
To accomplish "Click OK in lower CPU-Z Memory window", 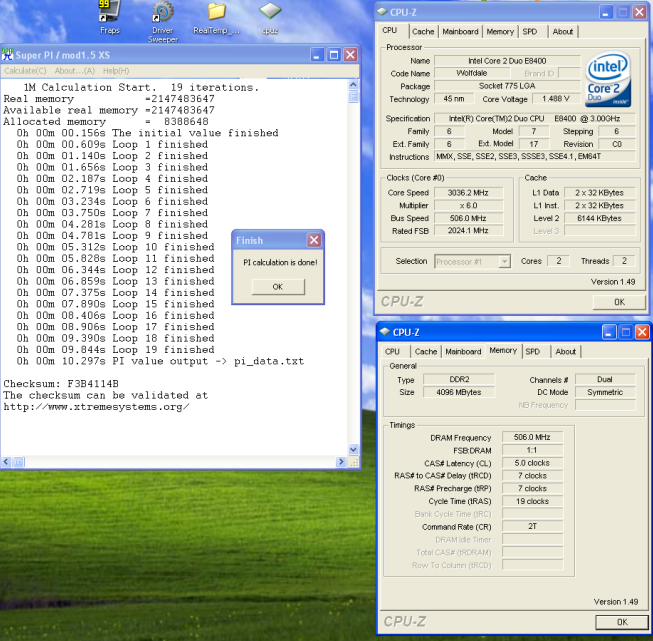I will point(622,622).
